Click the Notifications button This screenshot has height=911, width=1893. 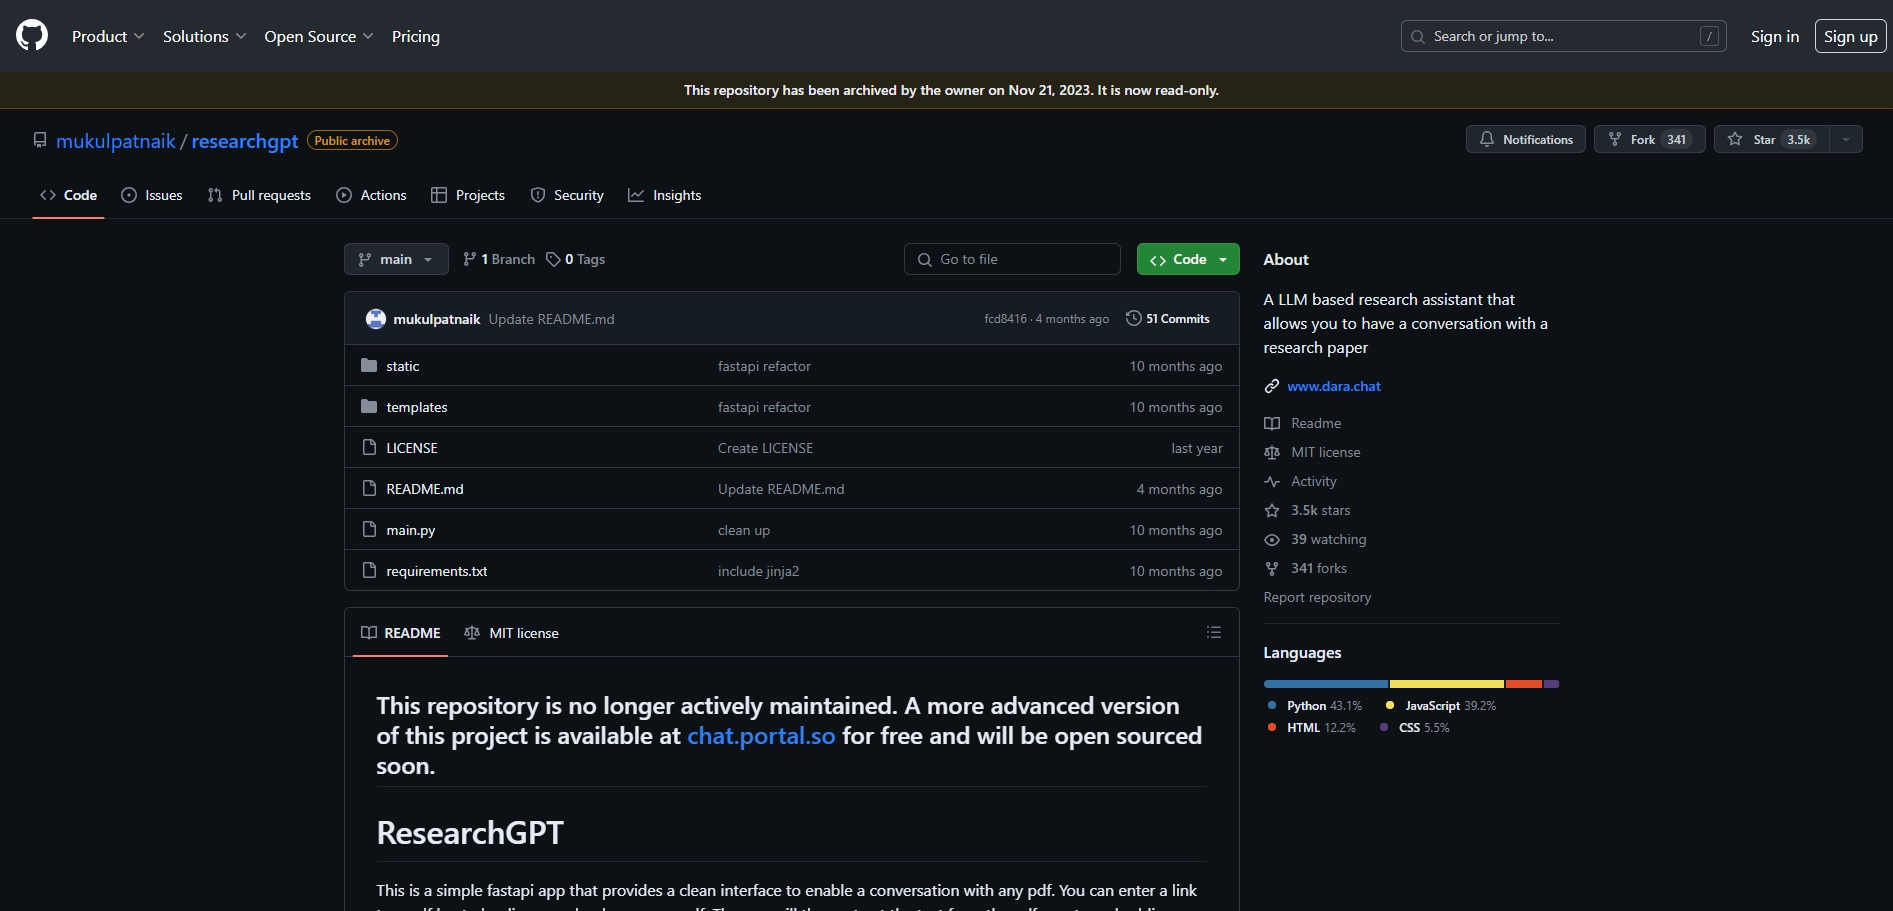pos(1526,139)
